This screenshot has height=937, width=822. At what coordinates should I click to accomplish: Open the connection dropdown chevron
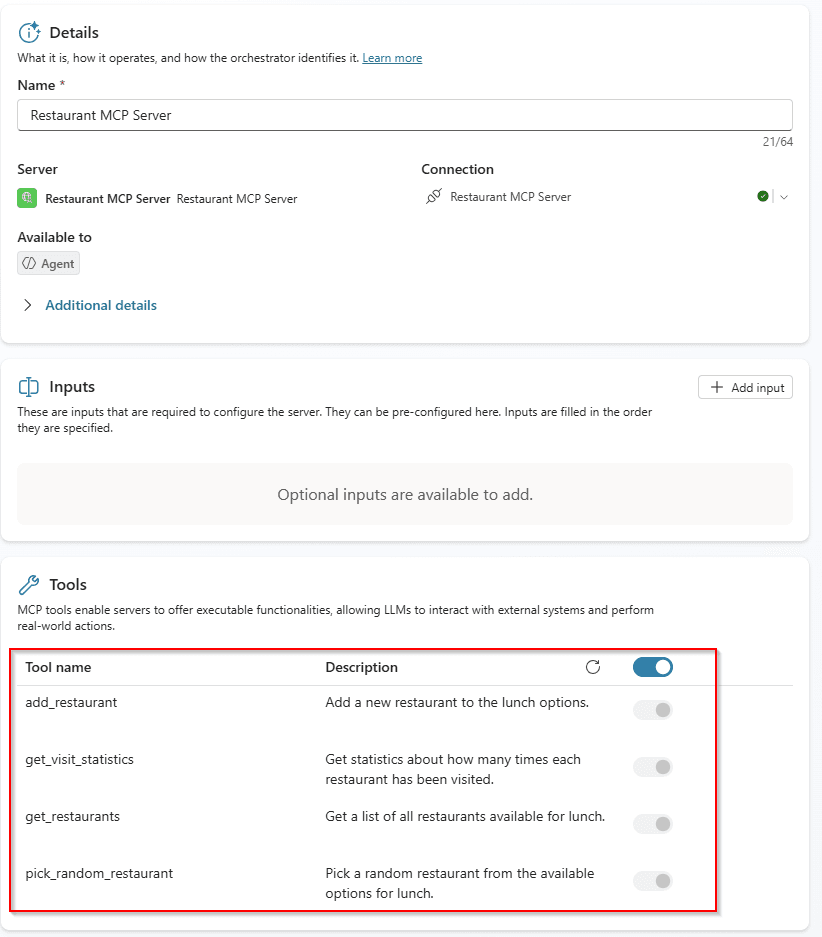(784, 197)
